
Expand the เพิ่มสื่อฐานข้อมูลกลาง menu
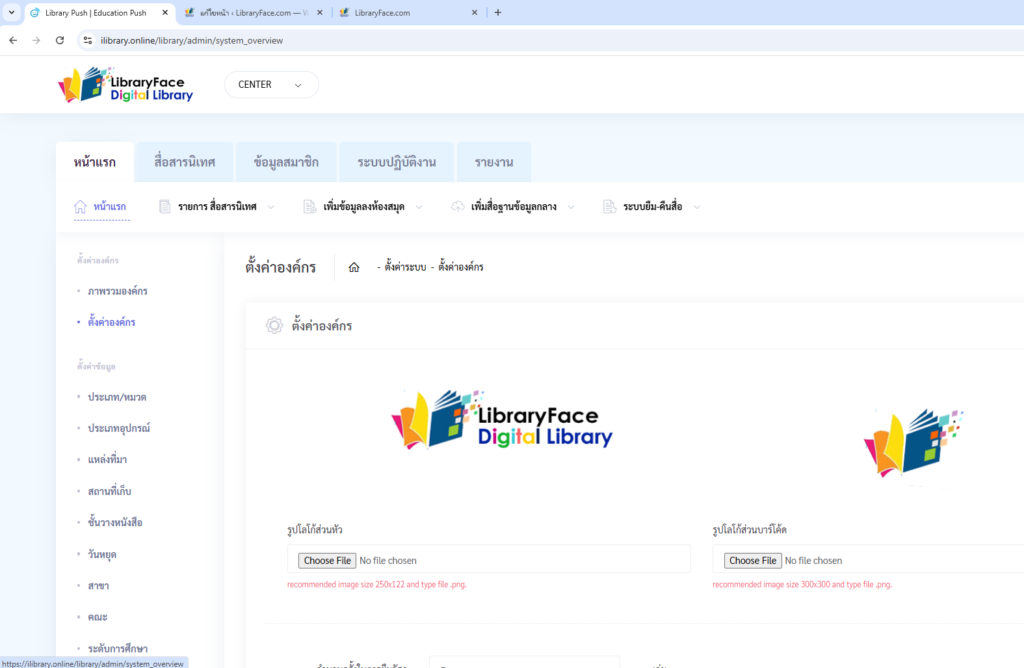512,207
